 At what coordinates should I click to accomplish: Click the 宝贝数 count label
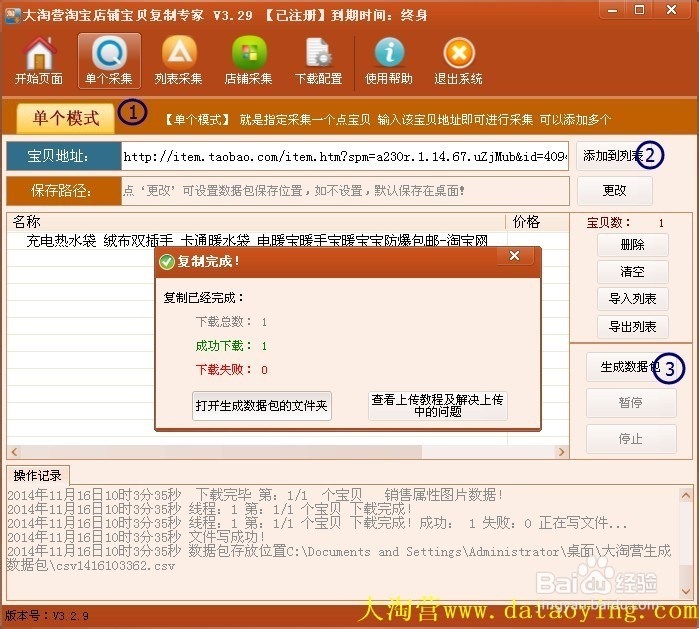tap(609, 222)
